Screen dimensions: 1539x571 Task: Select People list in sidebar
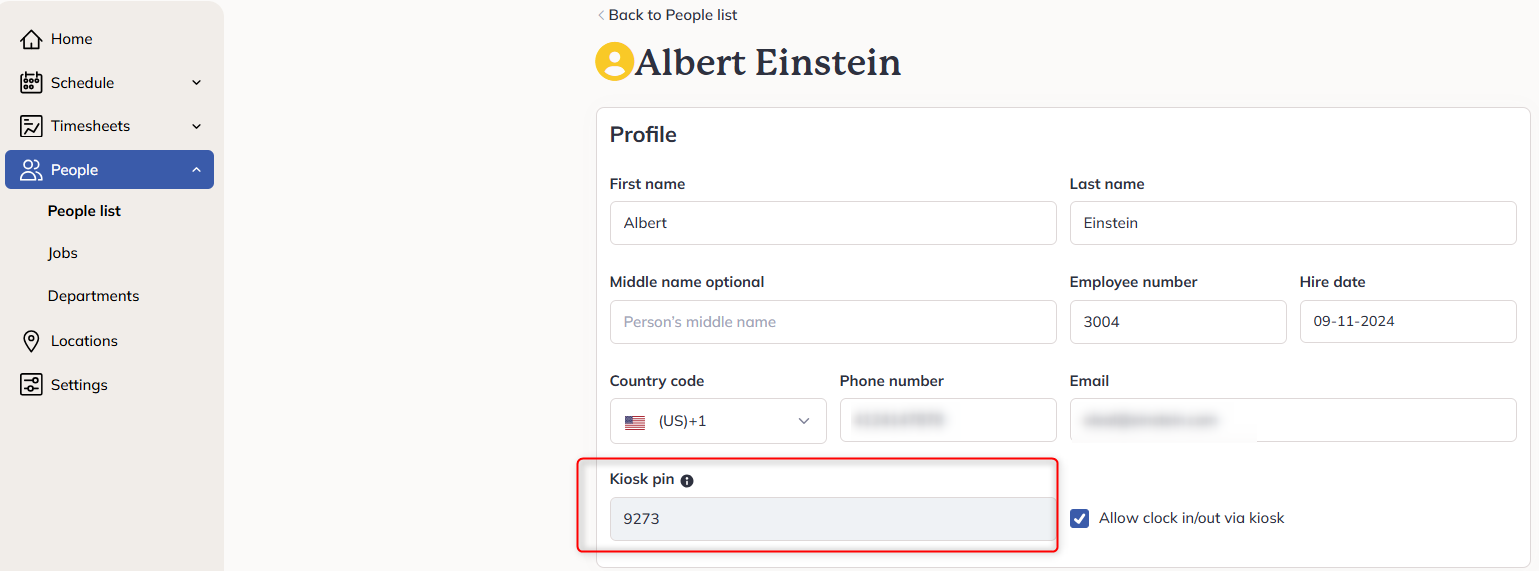pyautogui.click(x=84, y=211)
